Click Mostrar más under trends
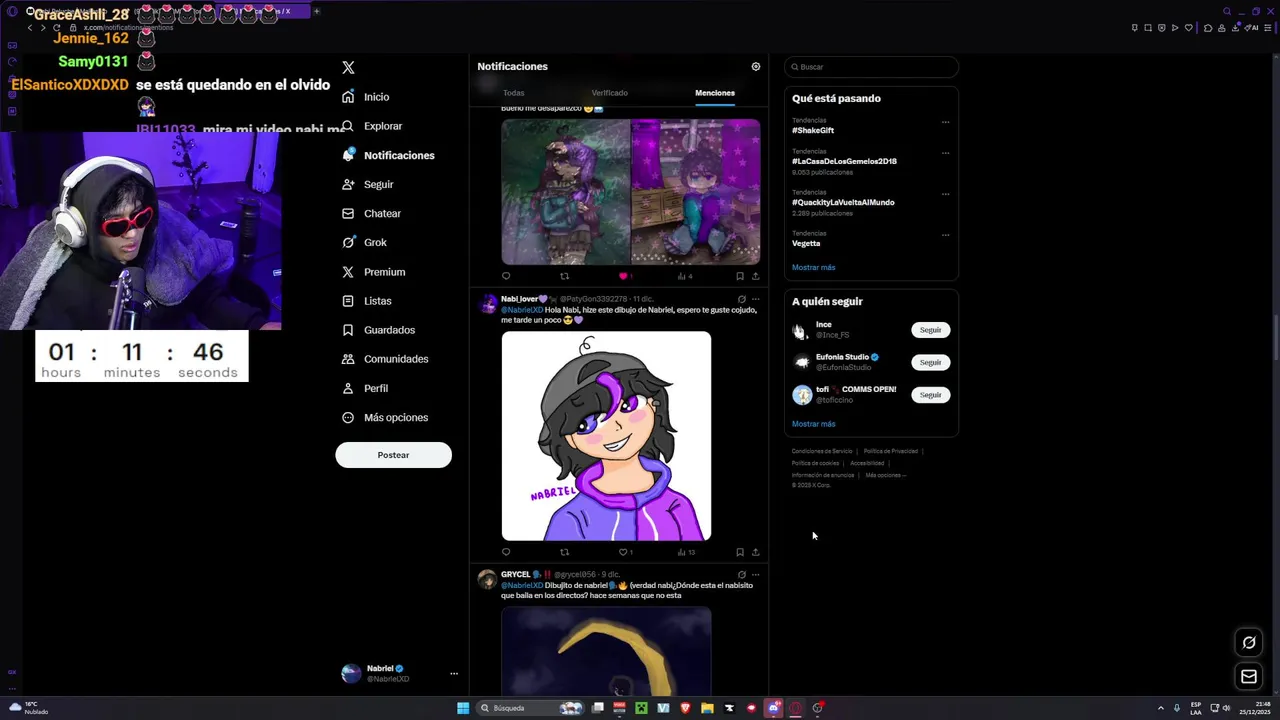 click(x=813, y=268)
